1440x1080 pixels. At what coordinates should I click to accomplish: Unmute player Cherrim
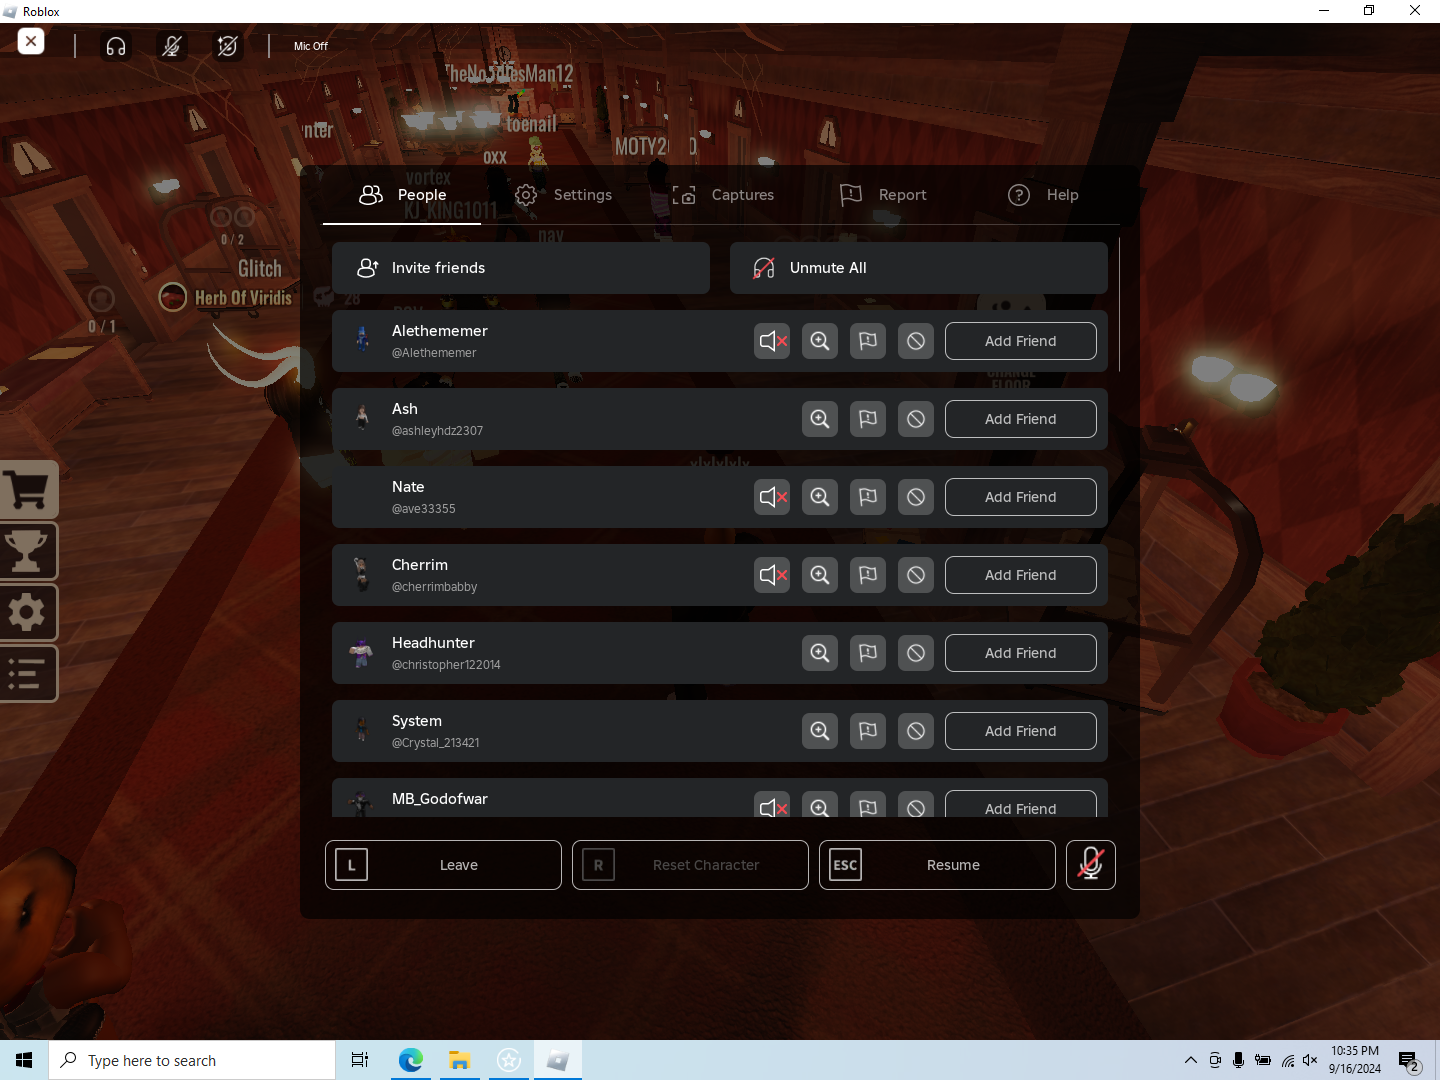[x=772, y=575]
